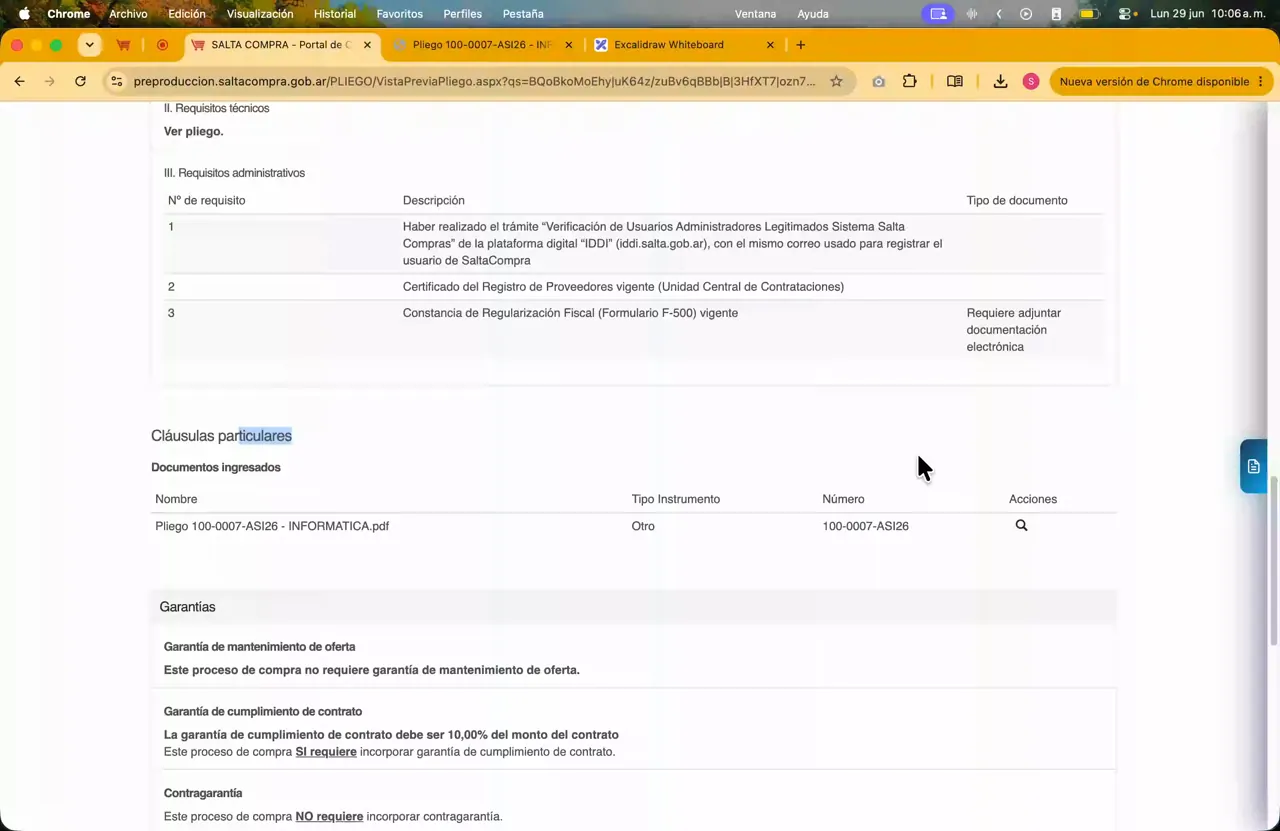Go back to the previous page
This screenshot has height=831, width=1280.
[x=19, y=81]
